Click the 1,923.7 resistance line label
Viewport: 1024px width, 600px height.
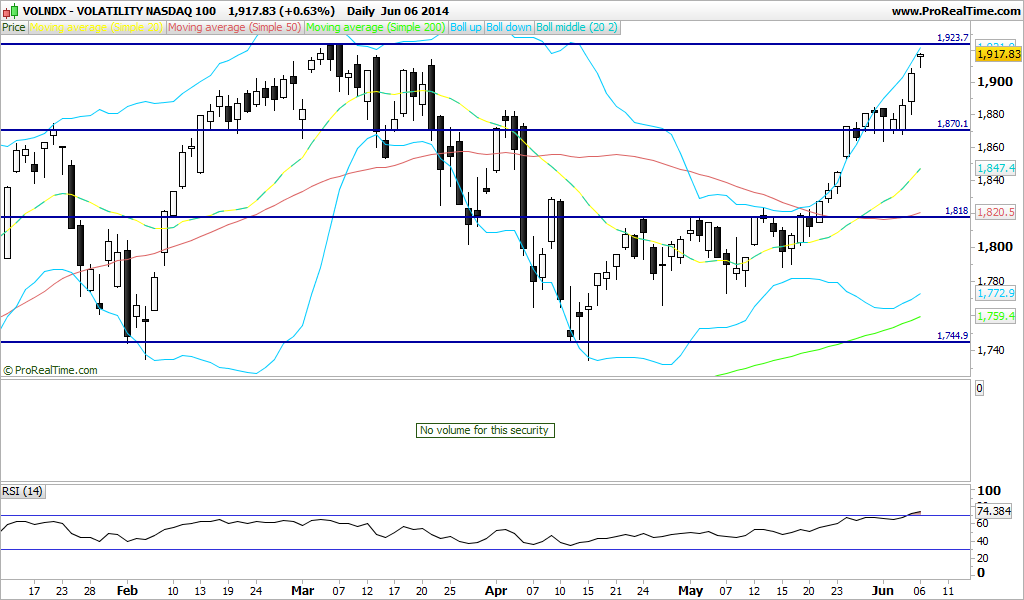click(x=952, y=38)
